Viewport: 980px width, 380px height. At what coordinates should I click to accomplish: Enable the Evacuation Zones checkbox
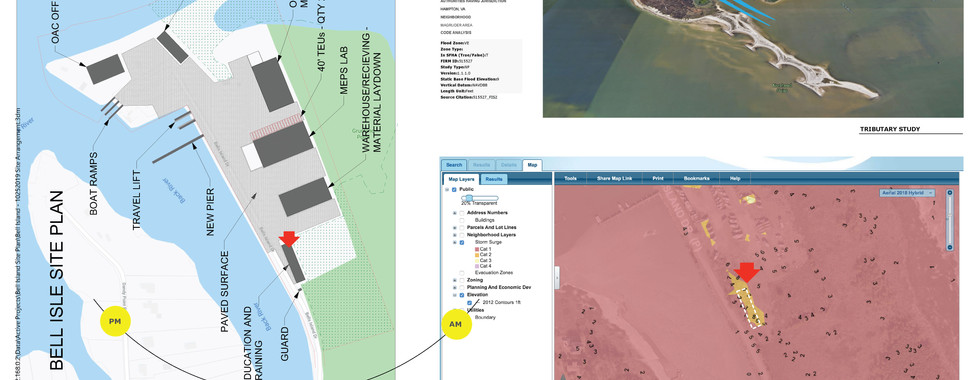(462, 272)
